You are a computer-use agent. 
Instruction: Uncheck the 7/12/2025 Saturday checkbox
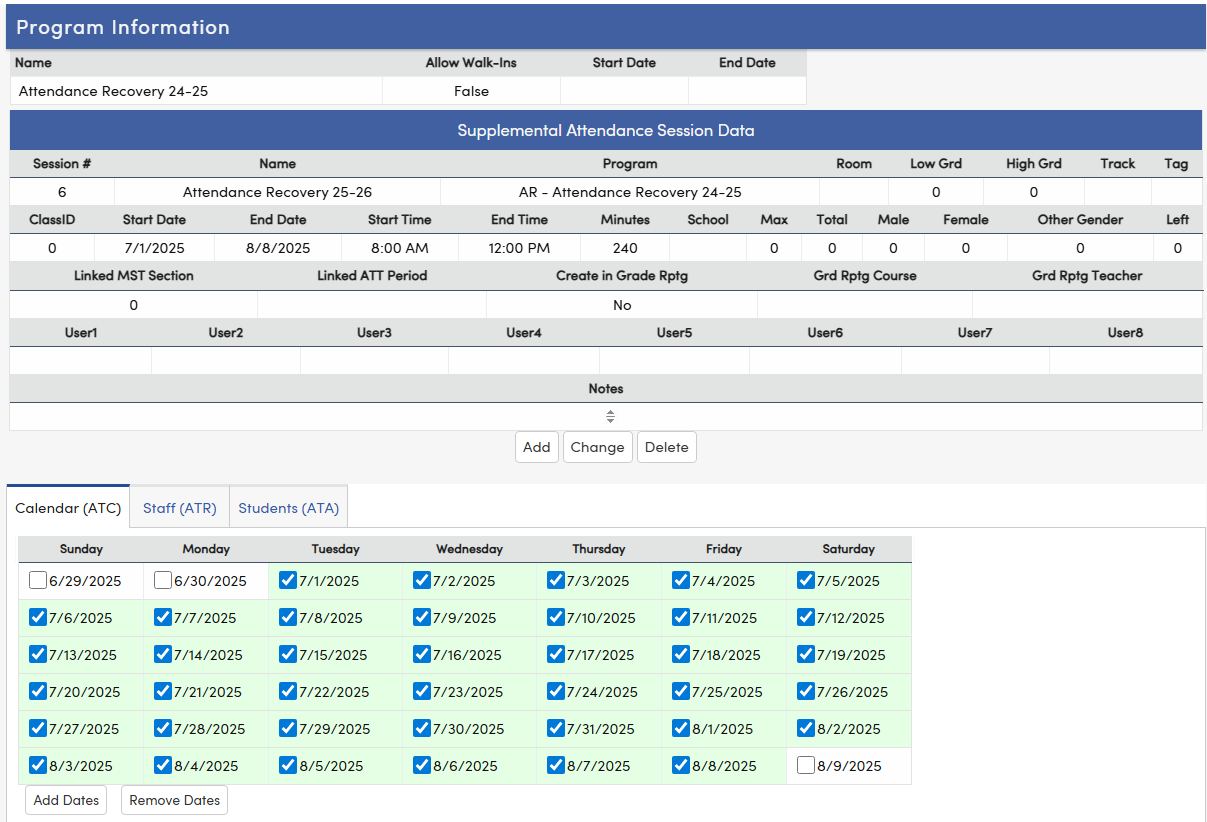(806, 617)
